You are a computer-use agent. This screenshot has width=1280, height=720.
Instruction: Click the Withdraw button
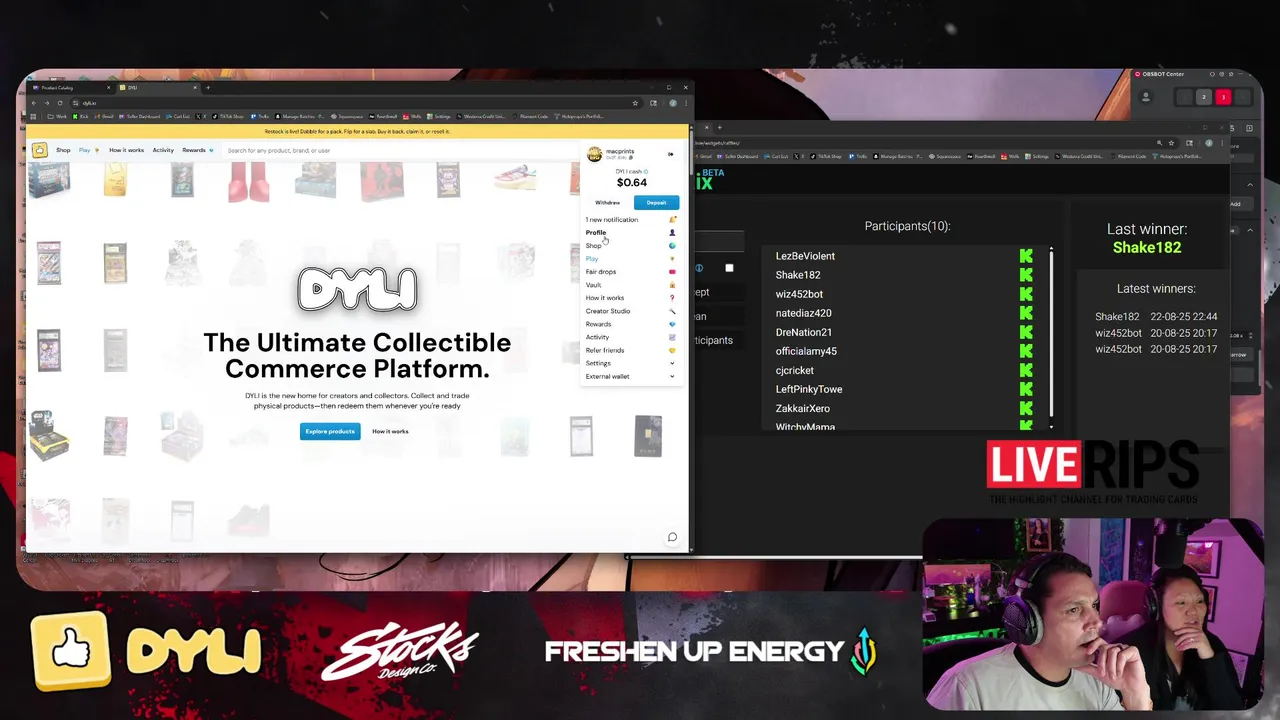(x=608, y=202)
